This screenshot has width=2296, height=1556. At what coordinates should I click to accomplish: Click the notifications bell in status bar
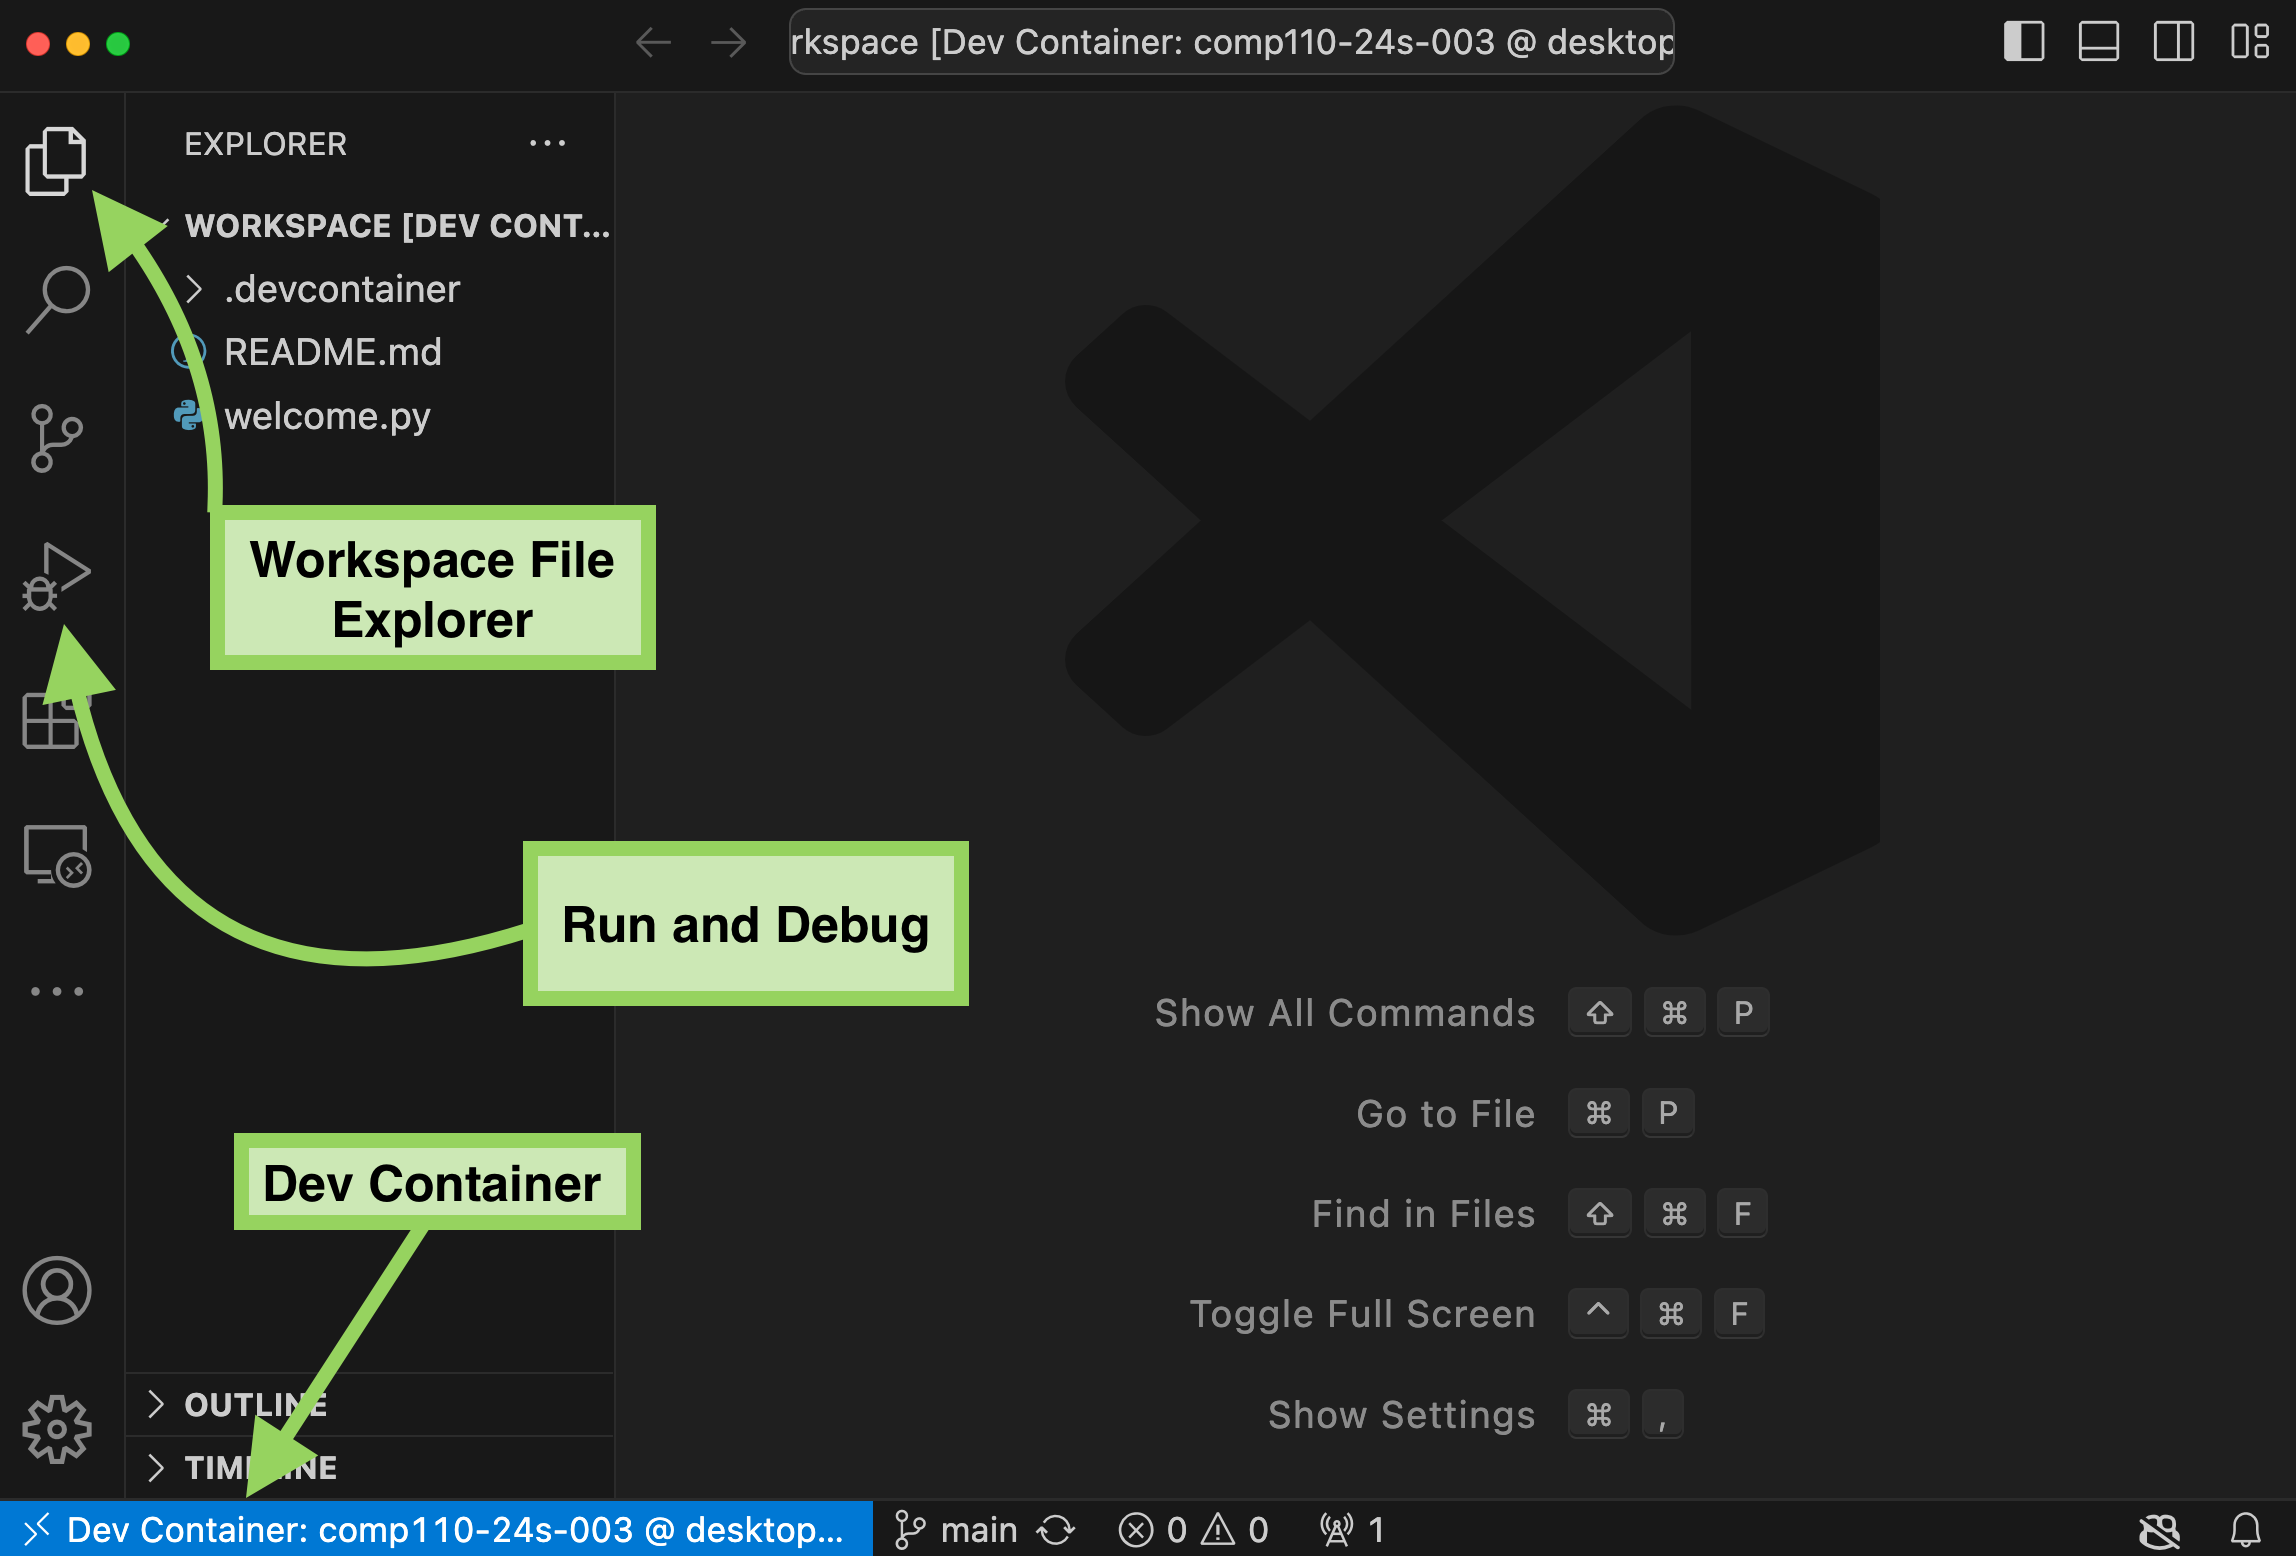pos(2247,1529)
